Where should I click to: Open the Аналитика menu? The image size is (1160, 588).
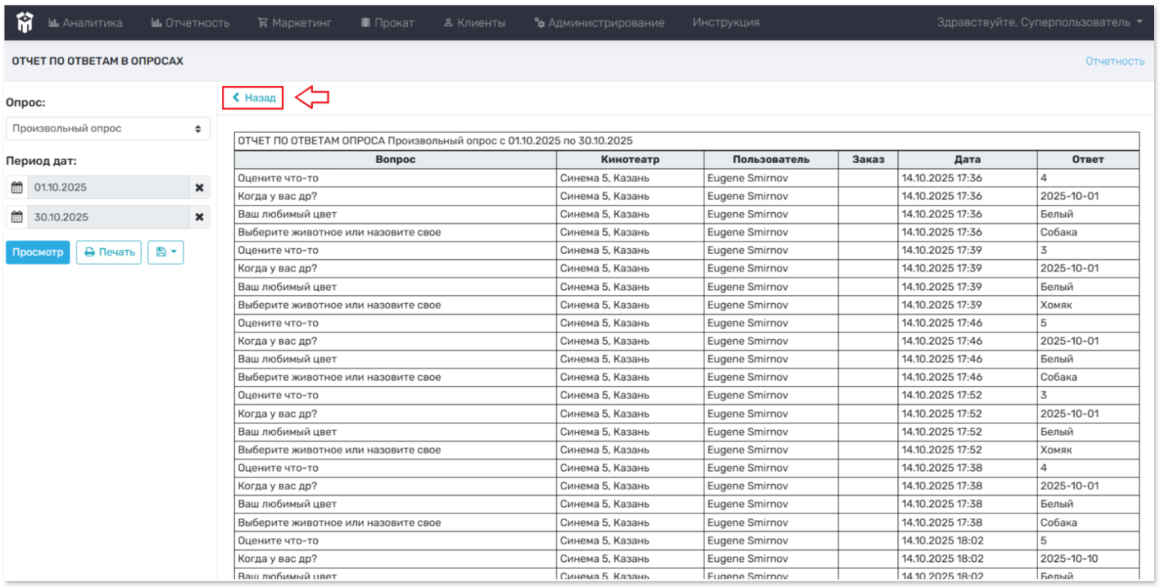86,22
